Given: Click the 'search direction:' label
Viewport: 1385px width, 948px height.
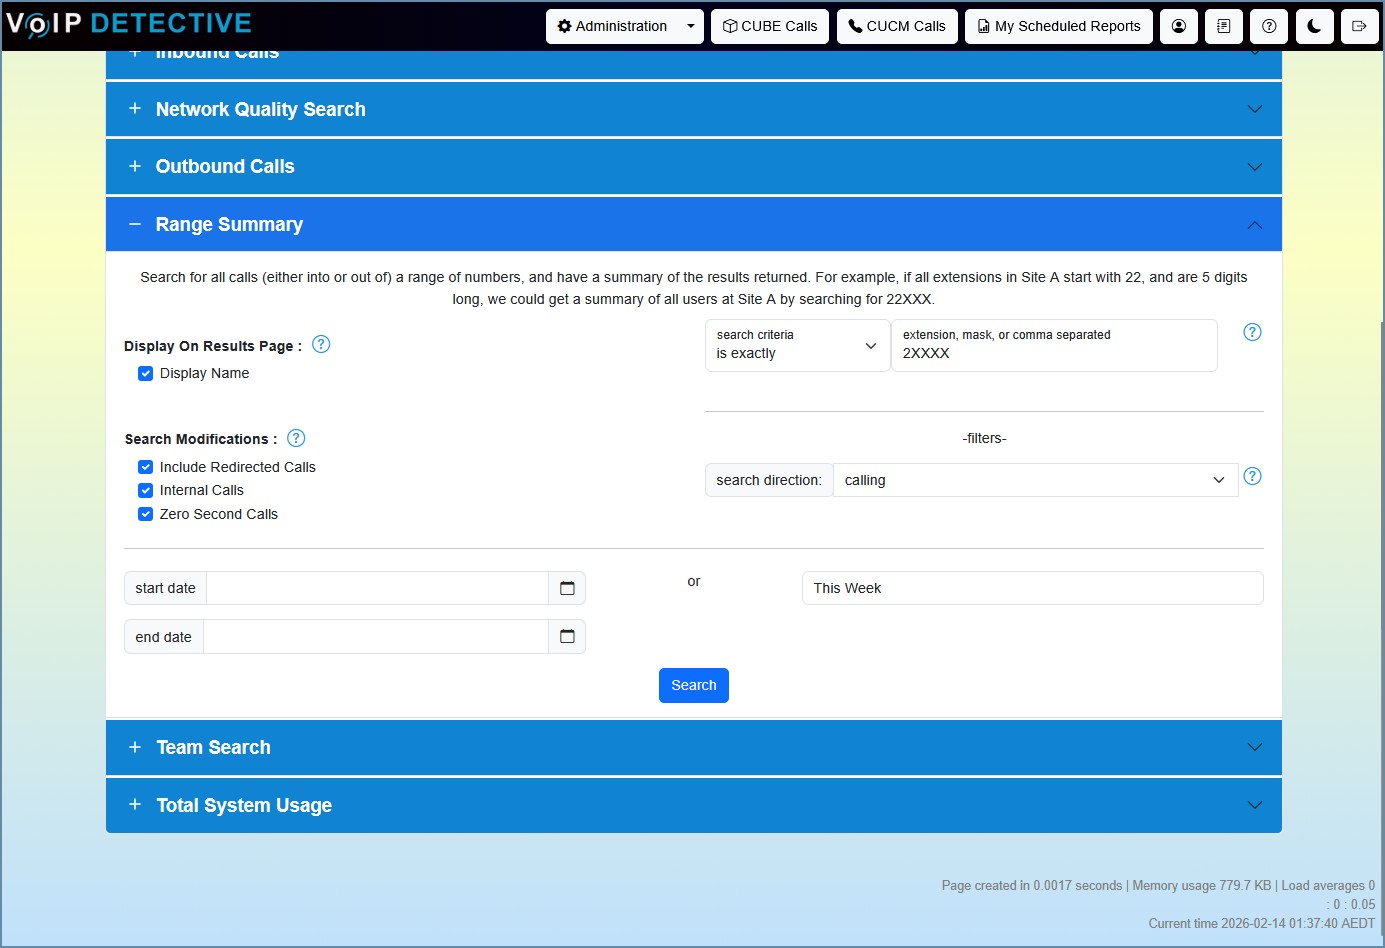Looking at the screenshot, I should (769, 480).
